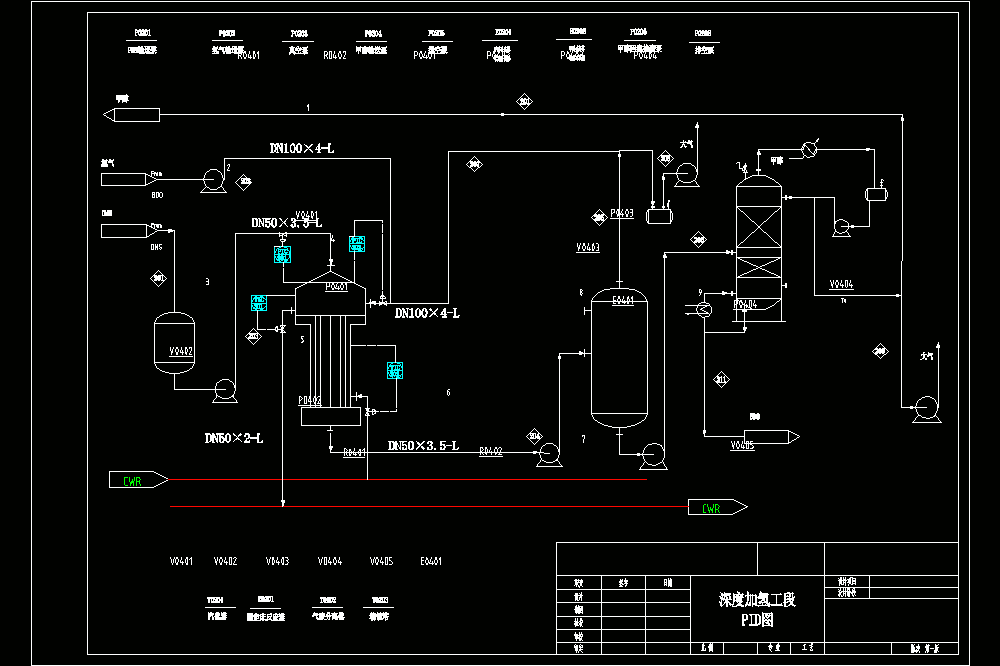
Task: Select the diamond tag beside the first feed pump
Action: click(244, 182)
